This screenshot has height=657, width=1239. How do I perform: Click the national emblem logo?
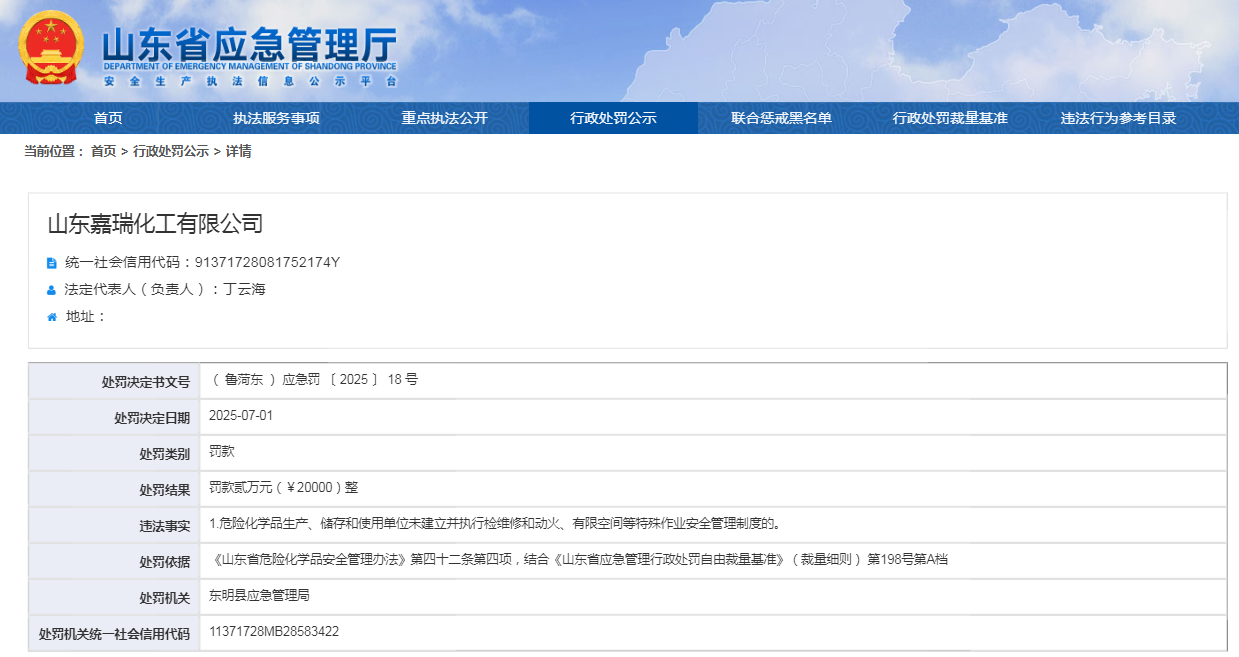[51, 49]
